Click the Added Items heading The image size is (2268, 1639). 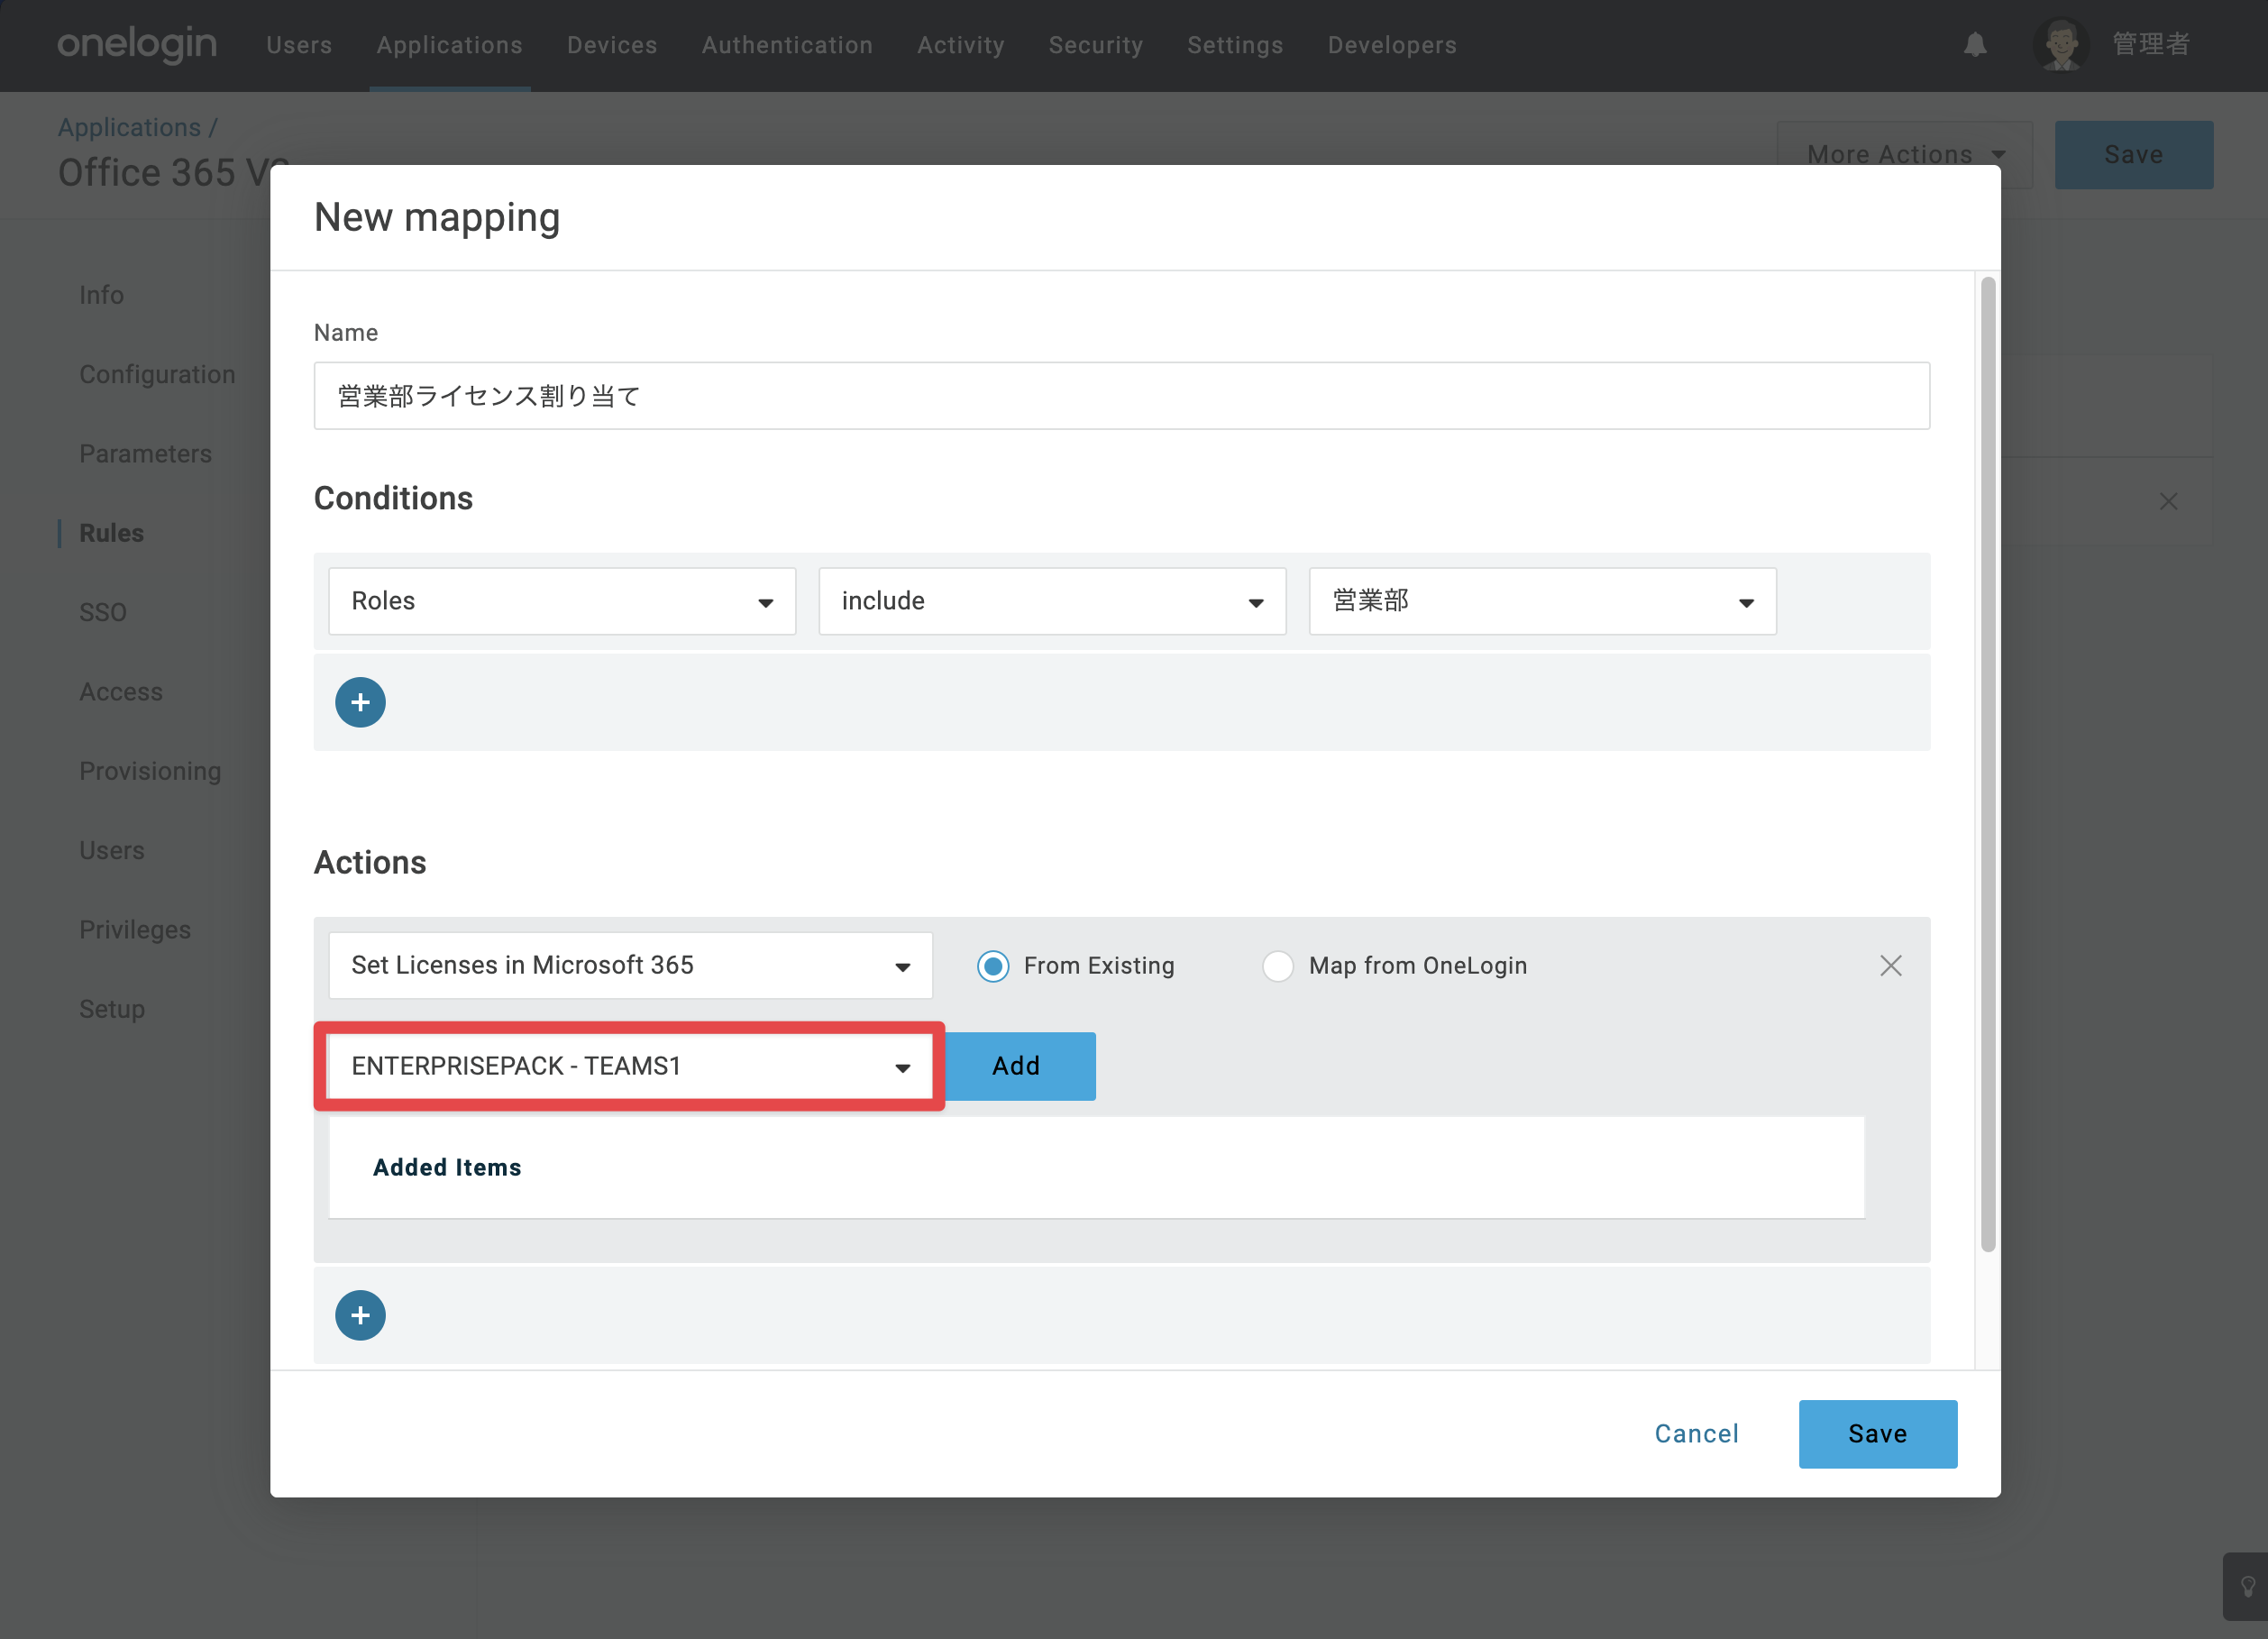(447, 1167)
